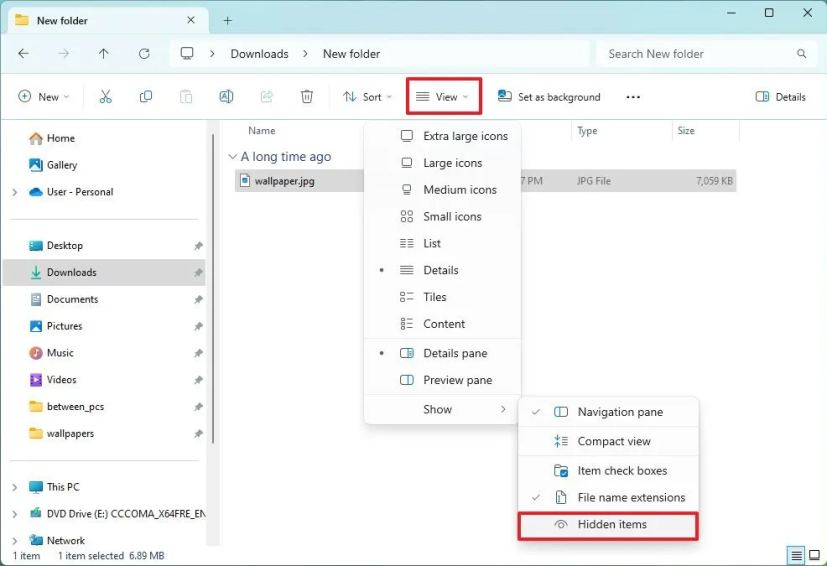
Task: Go up one folder level arrow
Action: [x=103, y=53]
